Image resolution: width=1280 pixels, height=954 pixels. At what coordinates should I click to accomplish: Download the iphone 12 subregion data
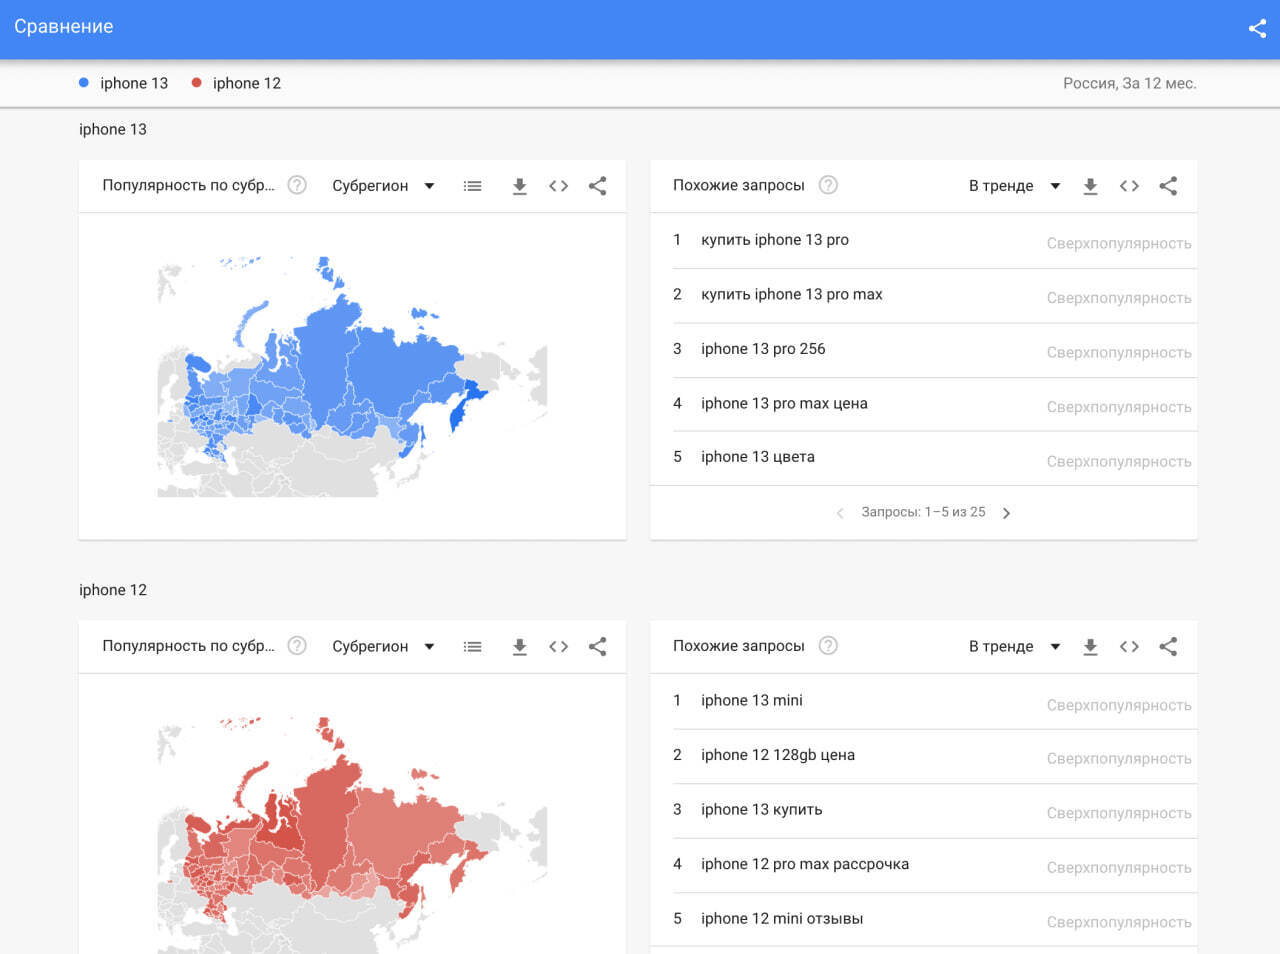pos(519,646)
